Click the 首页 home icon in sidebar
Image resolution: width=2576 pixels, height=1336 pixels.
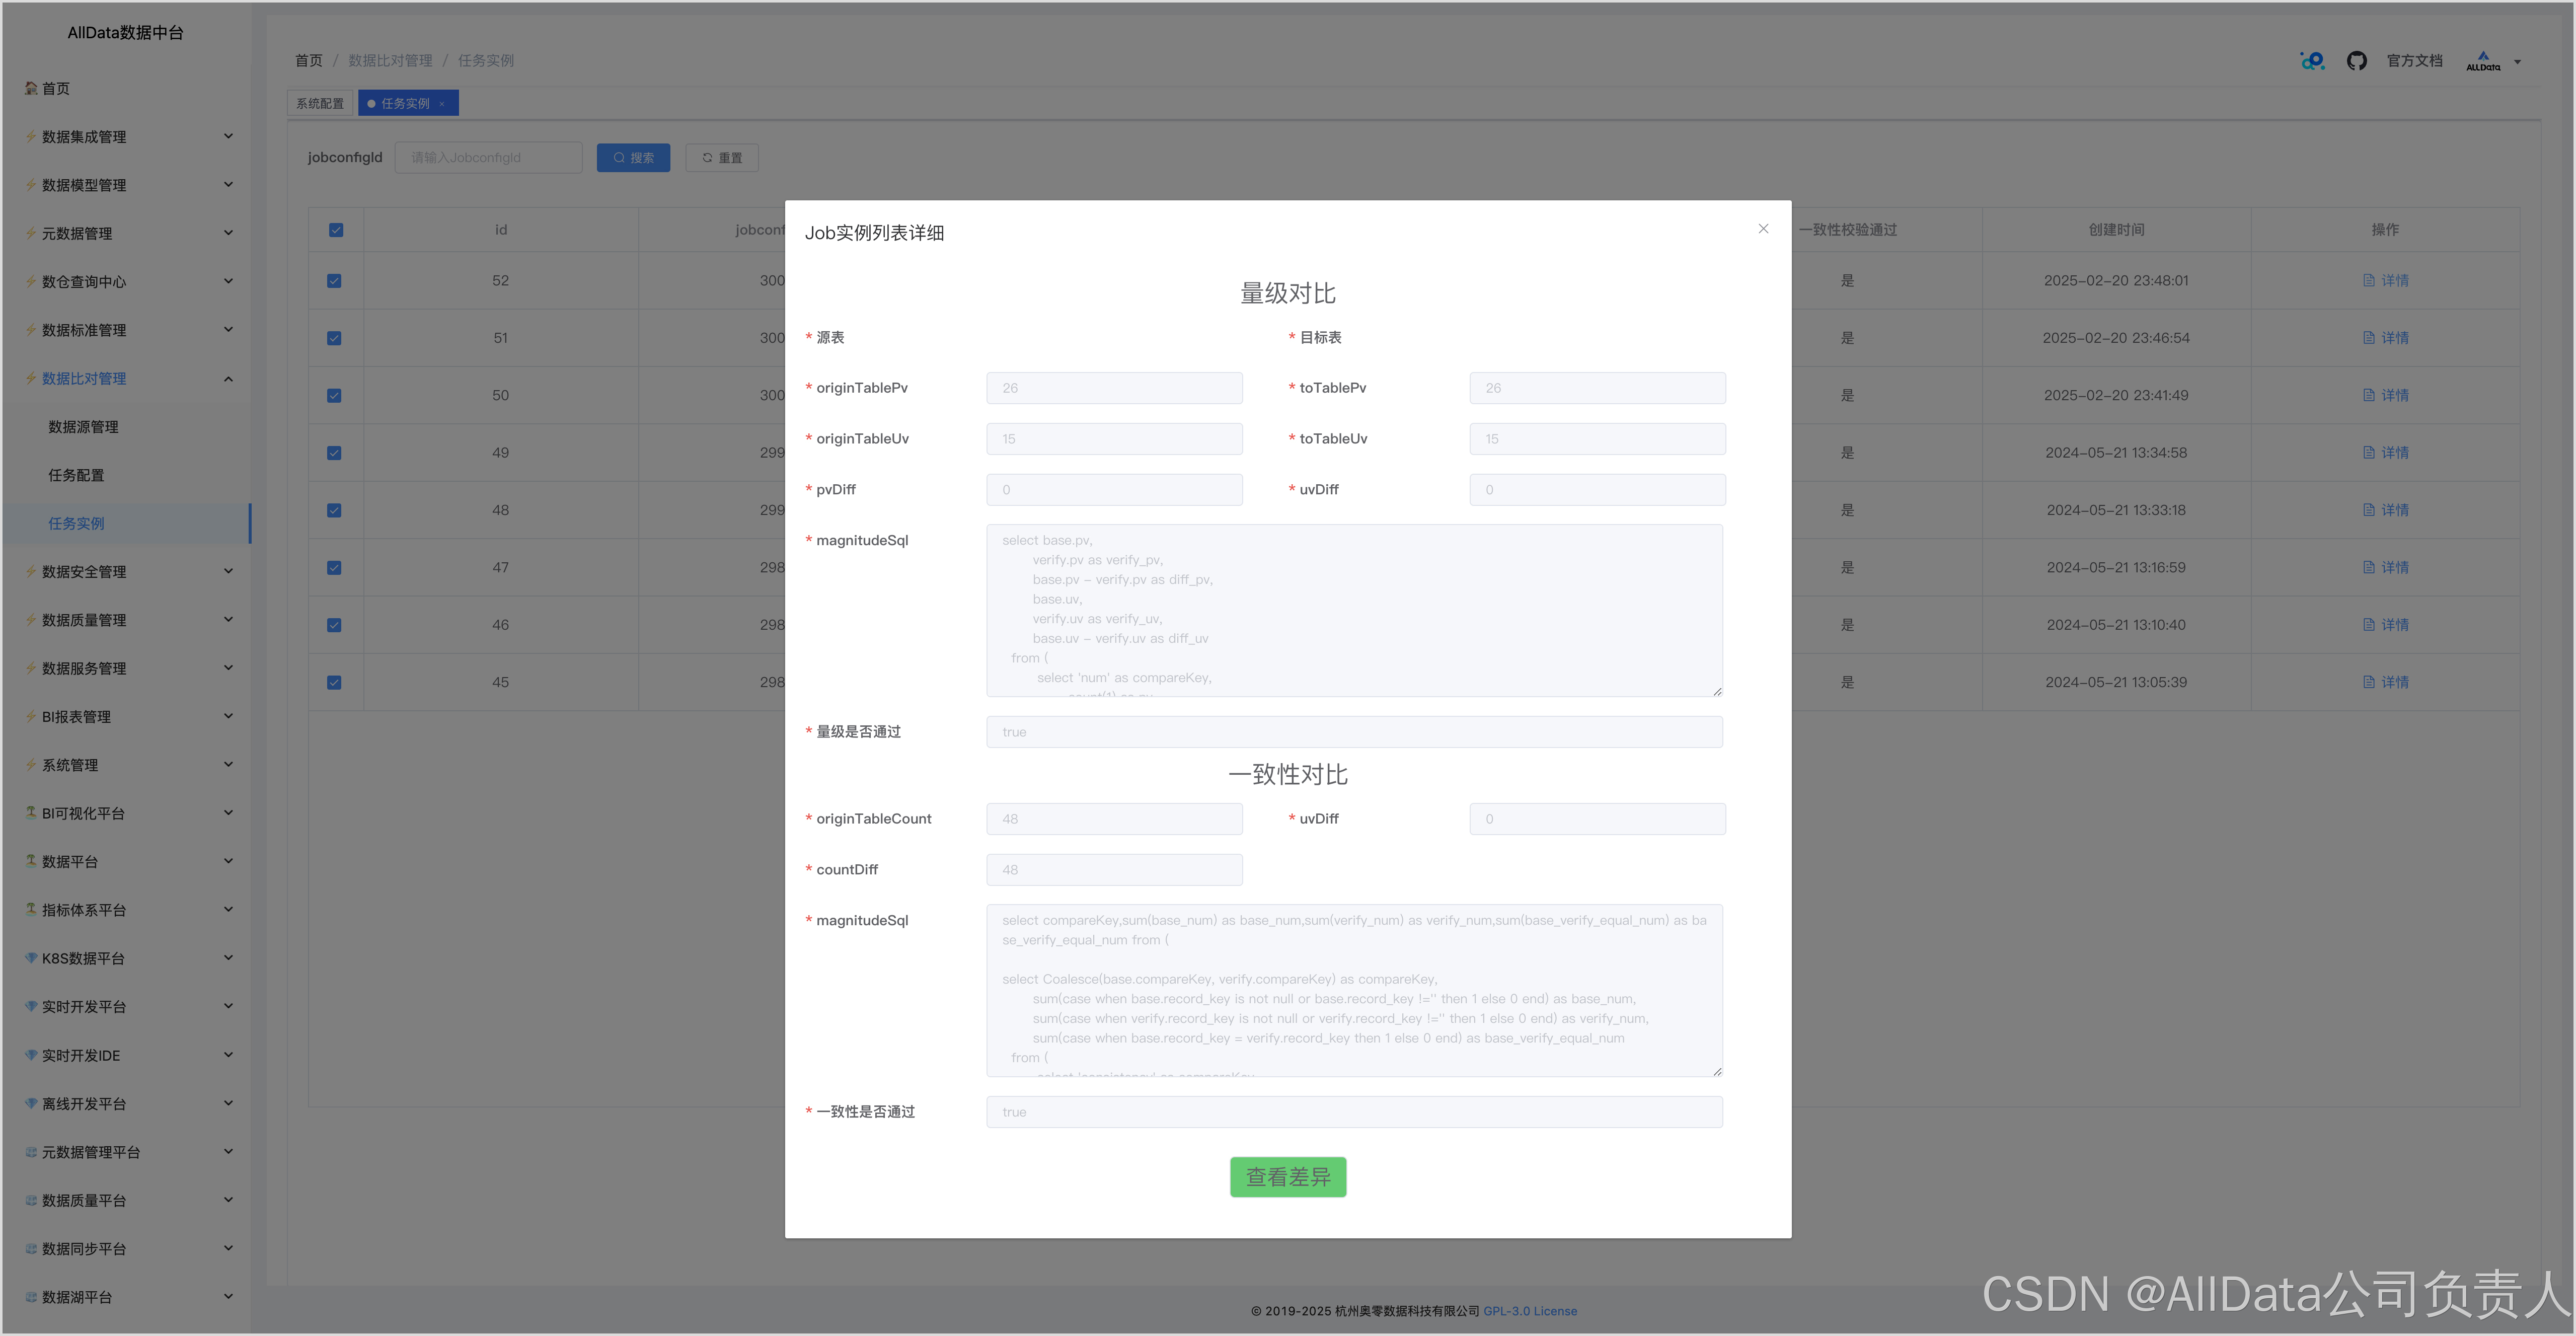32,88
